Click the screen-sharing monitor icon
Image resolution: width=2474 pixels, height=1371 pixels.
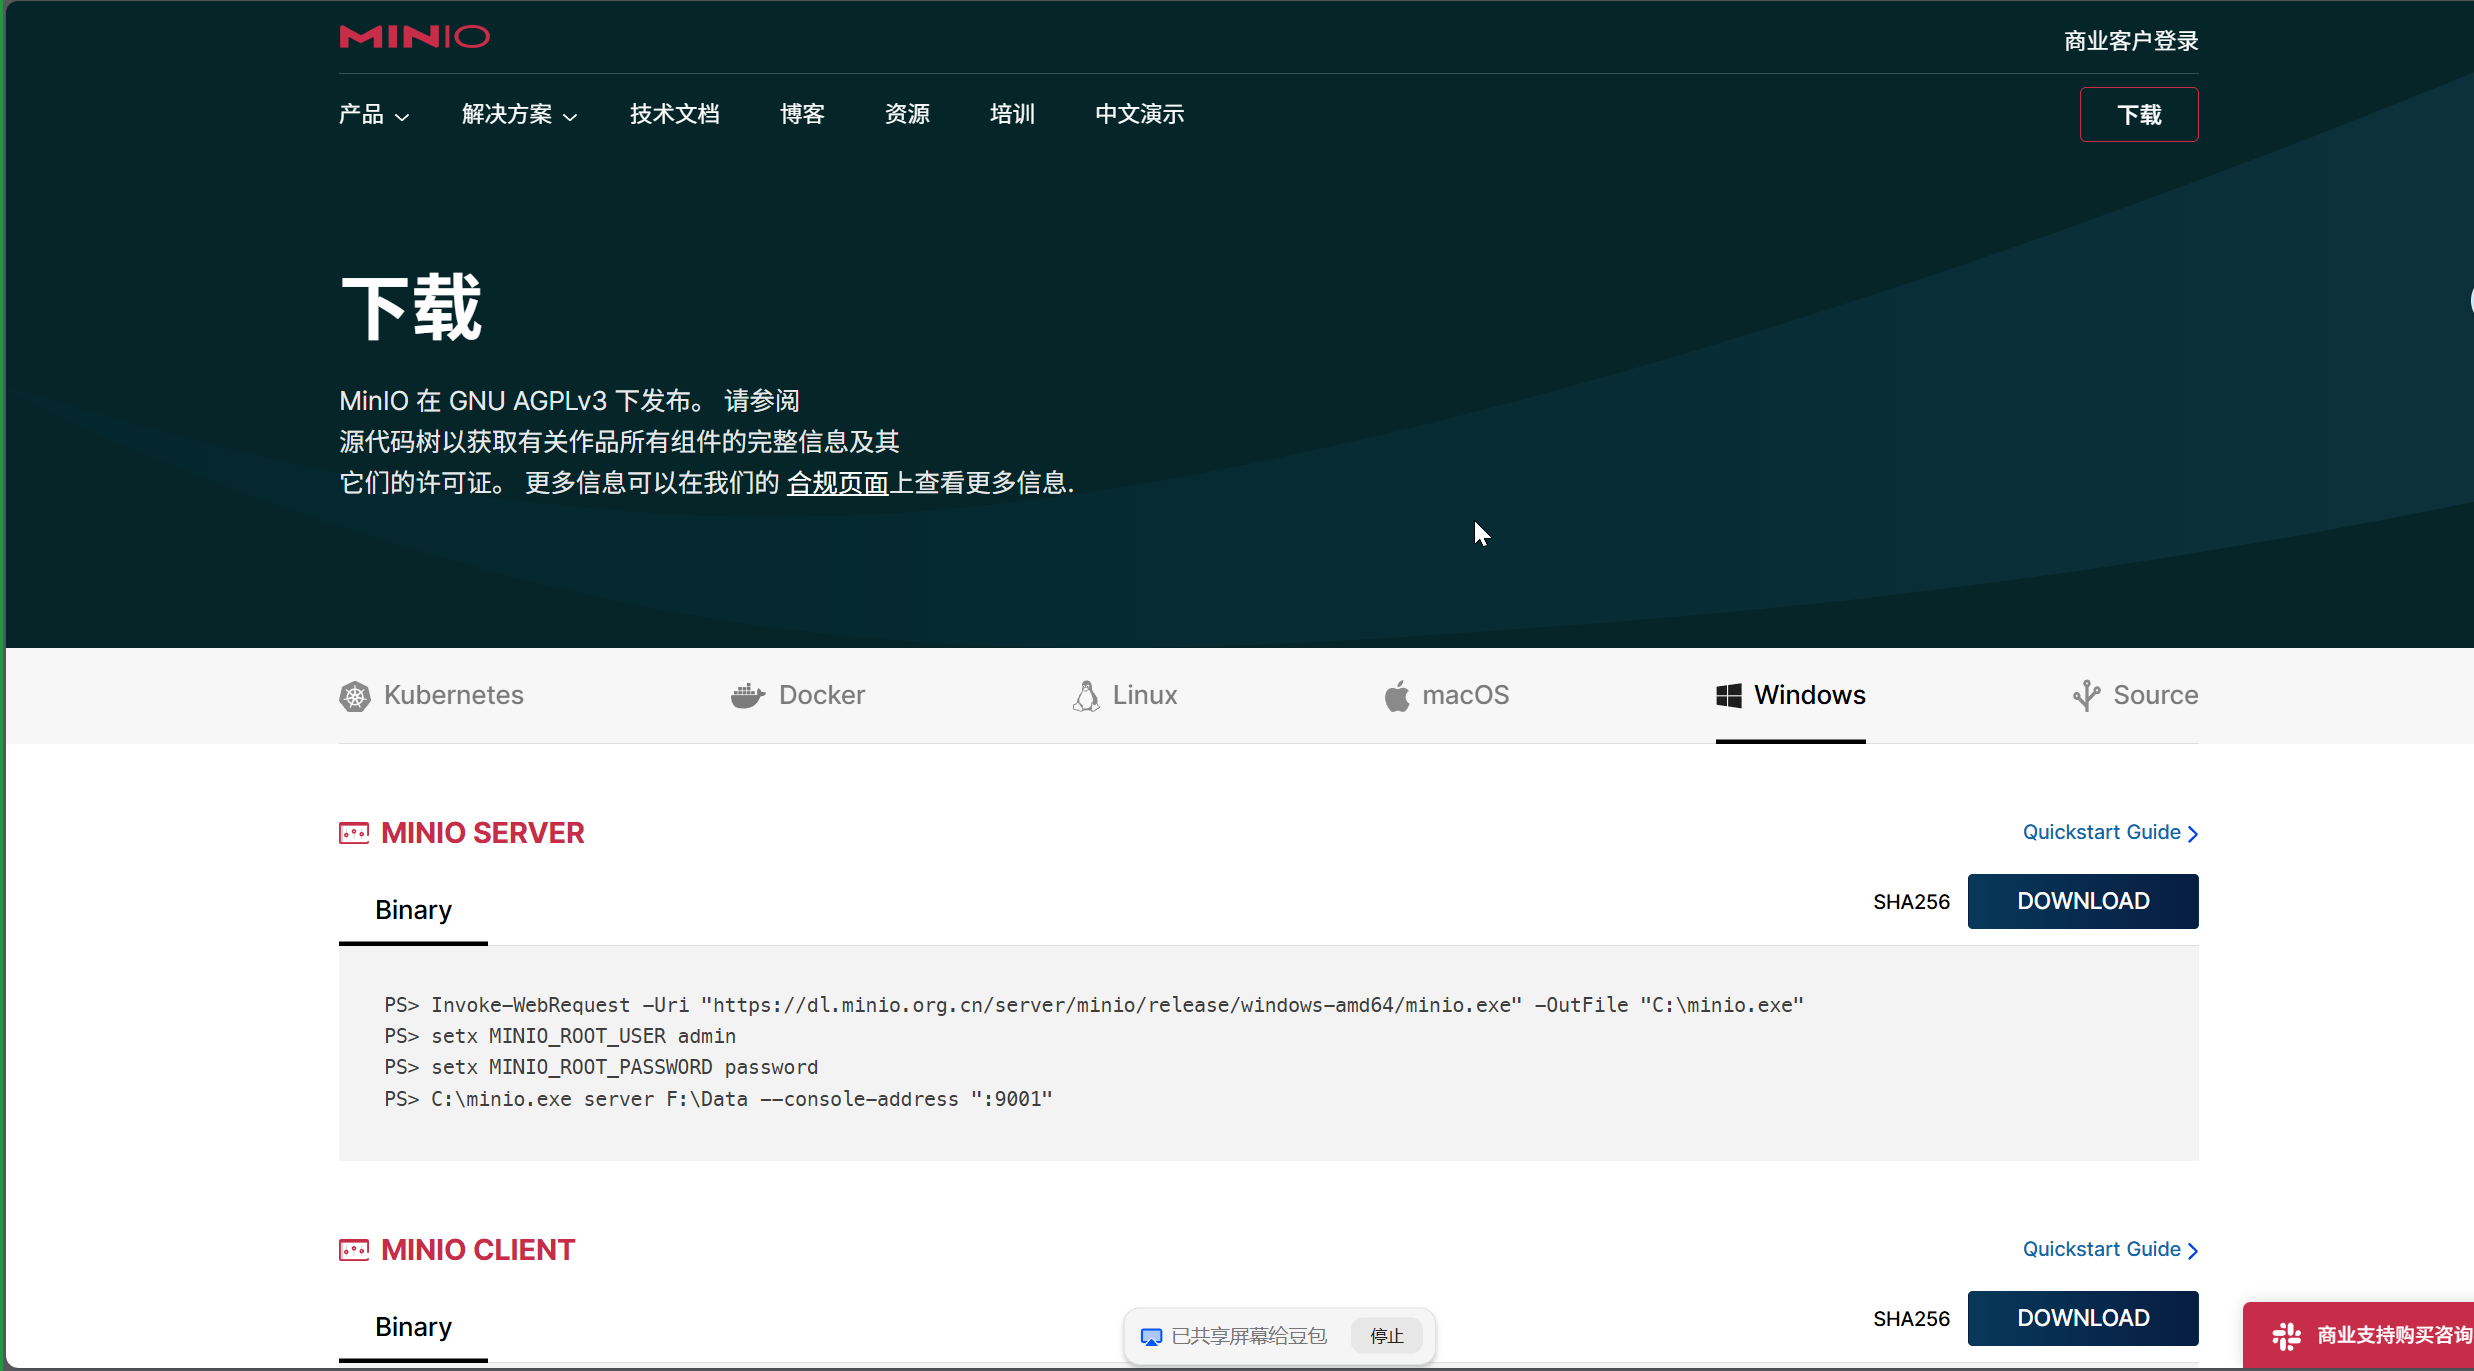tap(1151, 1337)
